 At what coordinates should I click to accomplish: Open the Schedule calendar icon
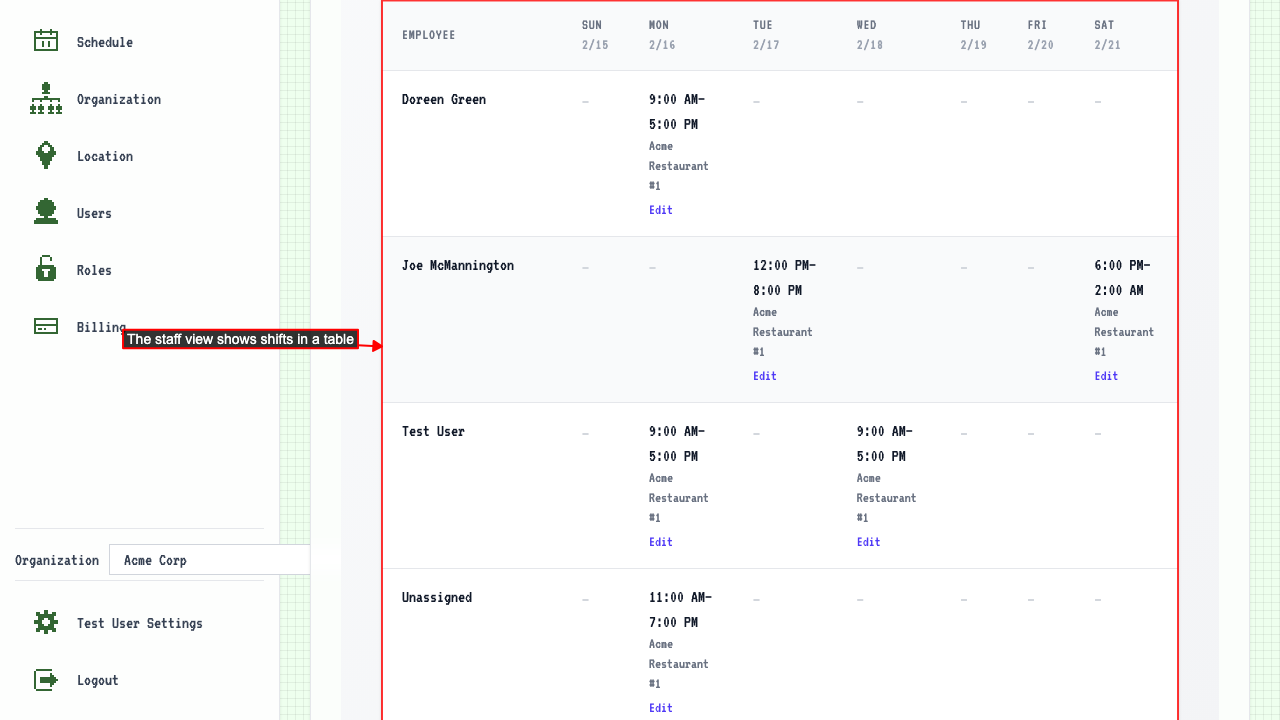[x=45, y=41]
